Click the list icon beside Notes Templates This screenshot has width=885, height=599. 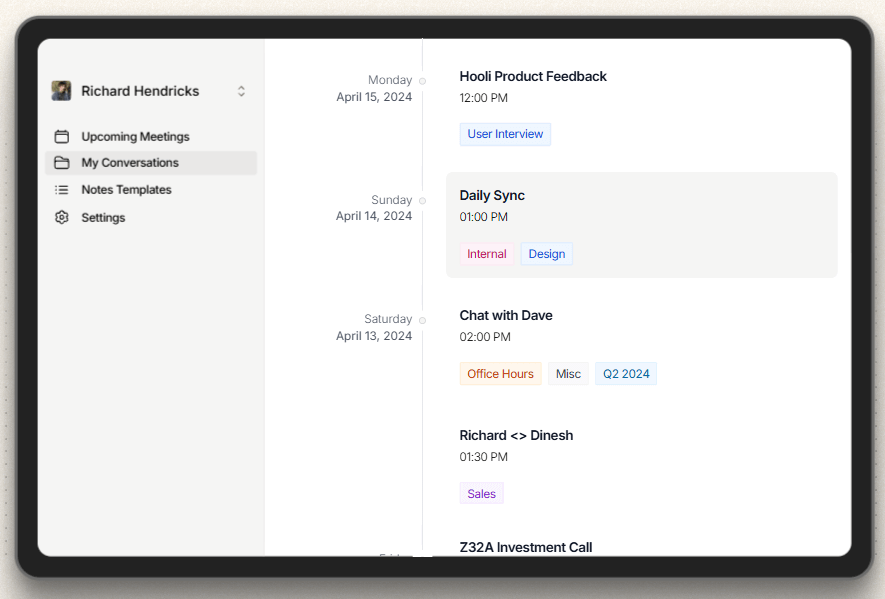pyautogui.click(x=62, y=190)
